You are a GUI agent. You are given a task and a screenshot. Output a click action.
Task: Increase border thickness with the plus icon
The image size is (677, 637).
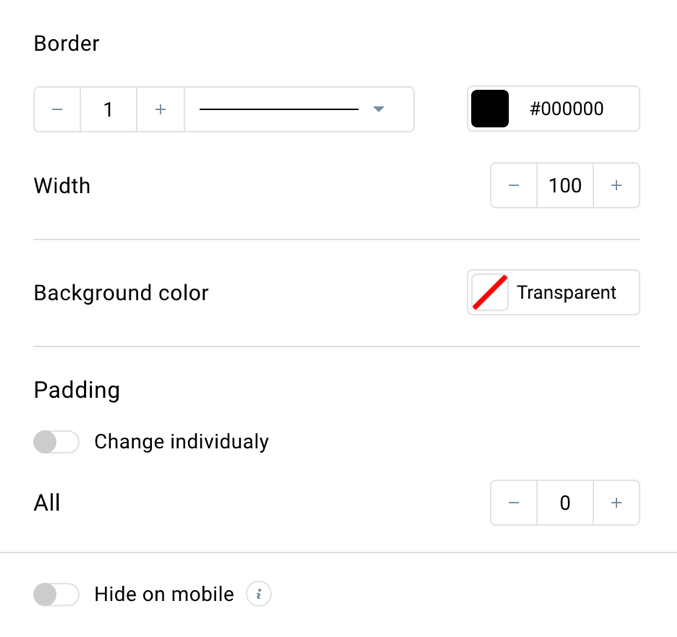tap(160, 109)
